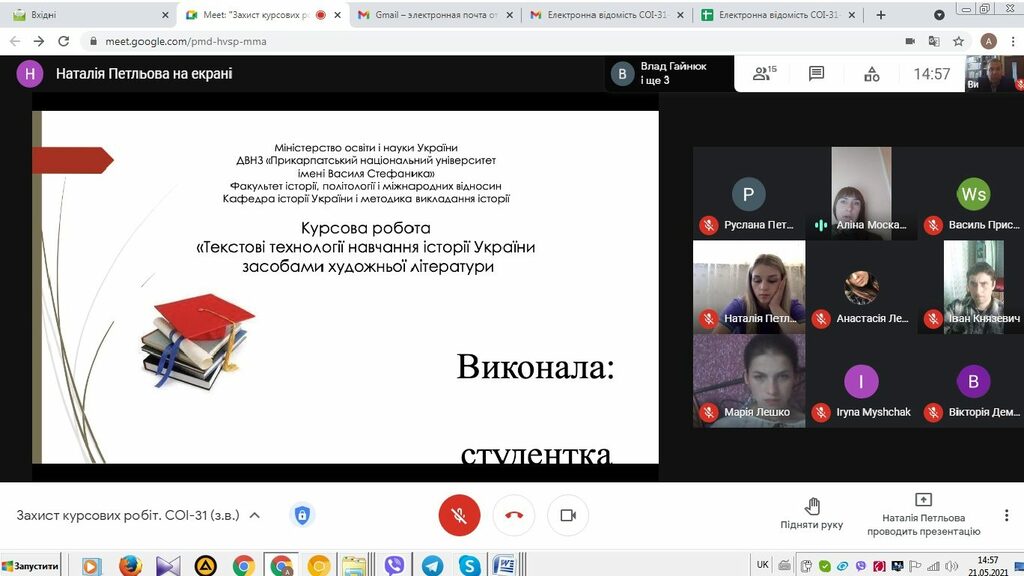Toggle the camera on or off

(x=568, y=515)
